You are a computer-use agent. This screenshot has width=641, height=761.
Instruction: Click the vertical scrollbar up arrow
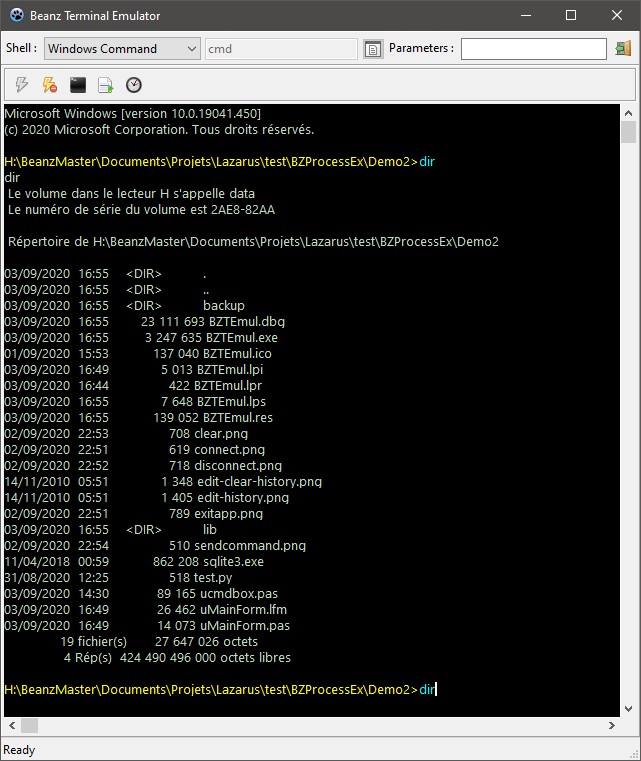pos(628,112)
